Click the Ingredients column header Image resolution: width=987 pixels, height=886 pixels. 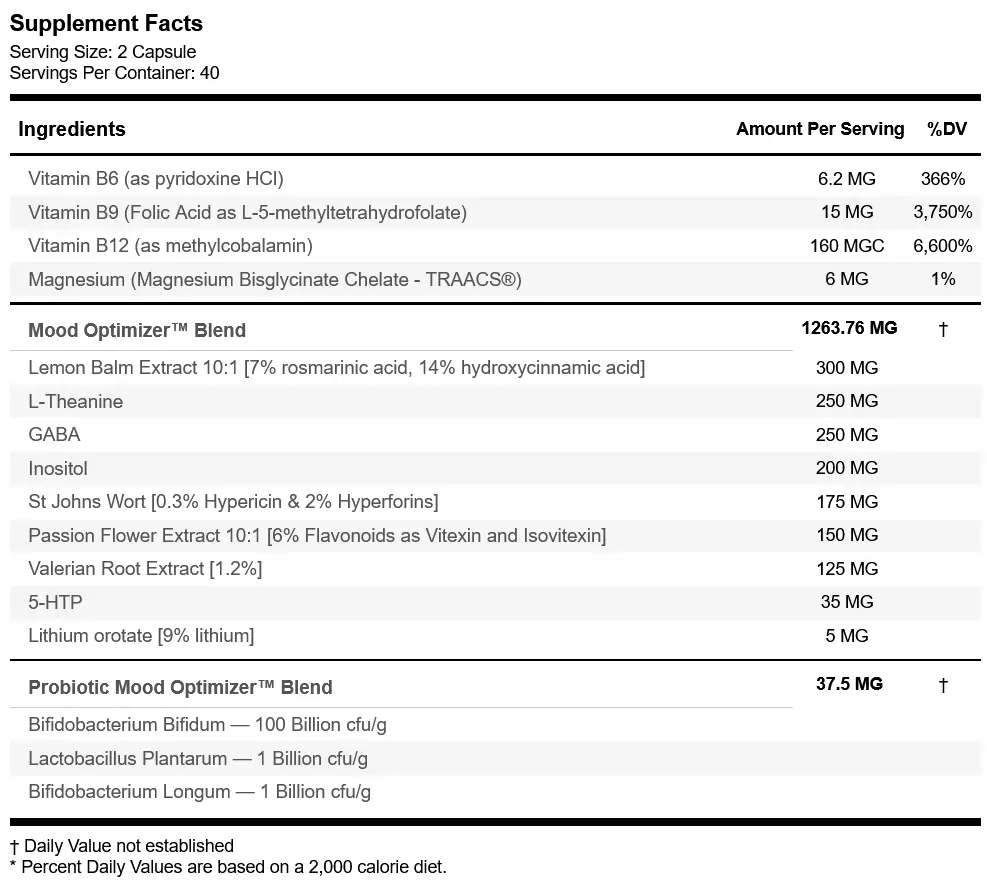coord(72,129)
